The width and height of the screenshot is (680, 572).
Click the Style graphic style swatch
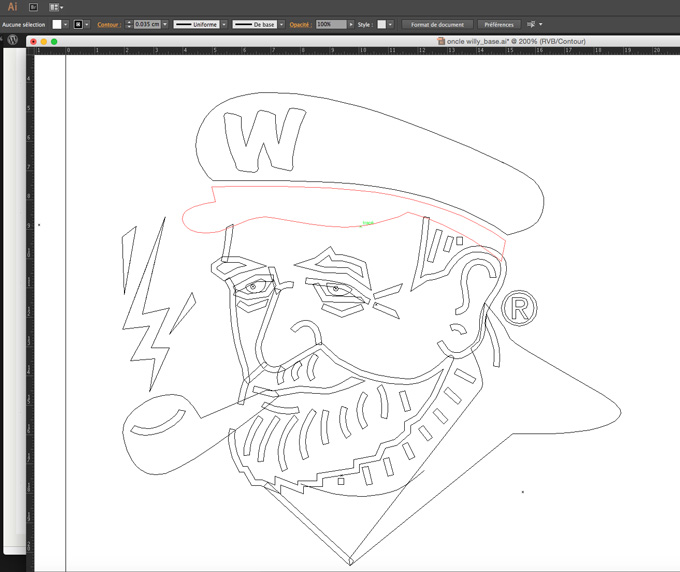click(x=382, y=24)
